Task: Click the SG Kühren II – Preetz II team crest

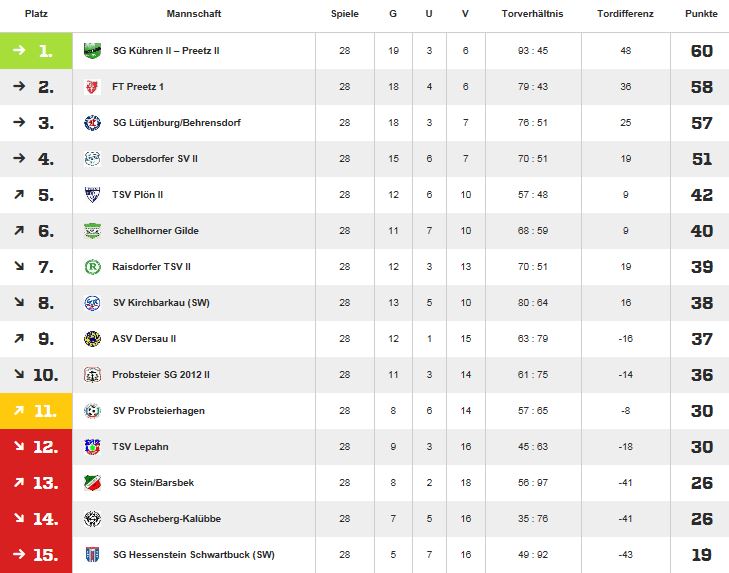Action: [92, 50]
